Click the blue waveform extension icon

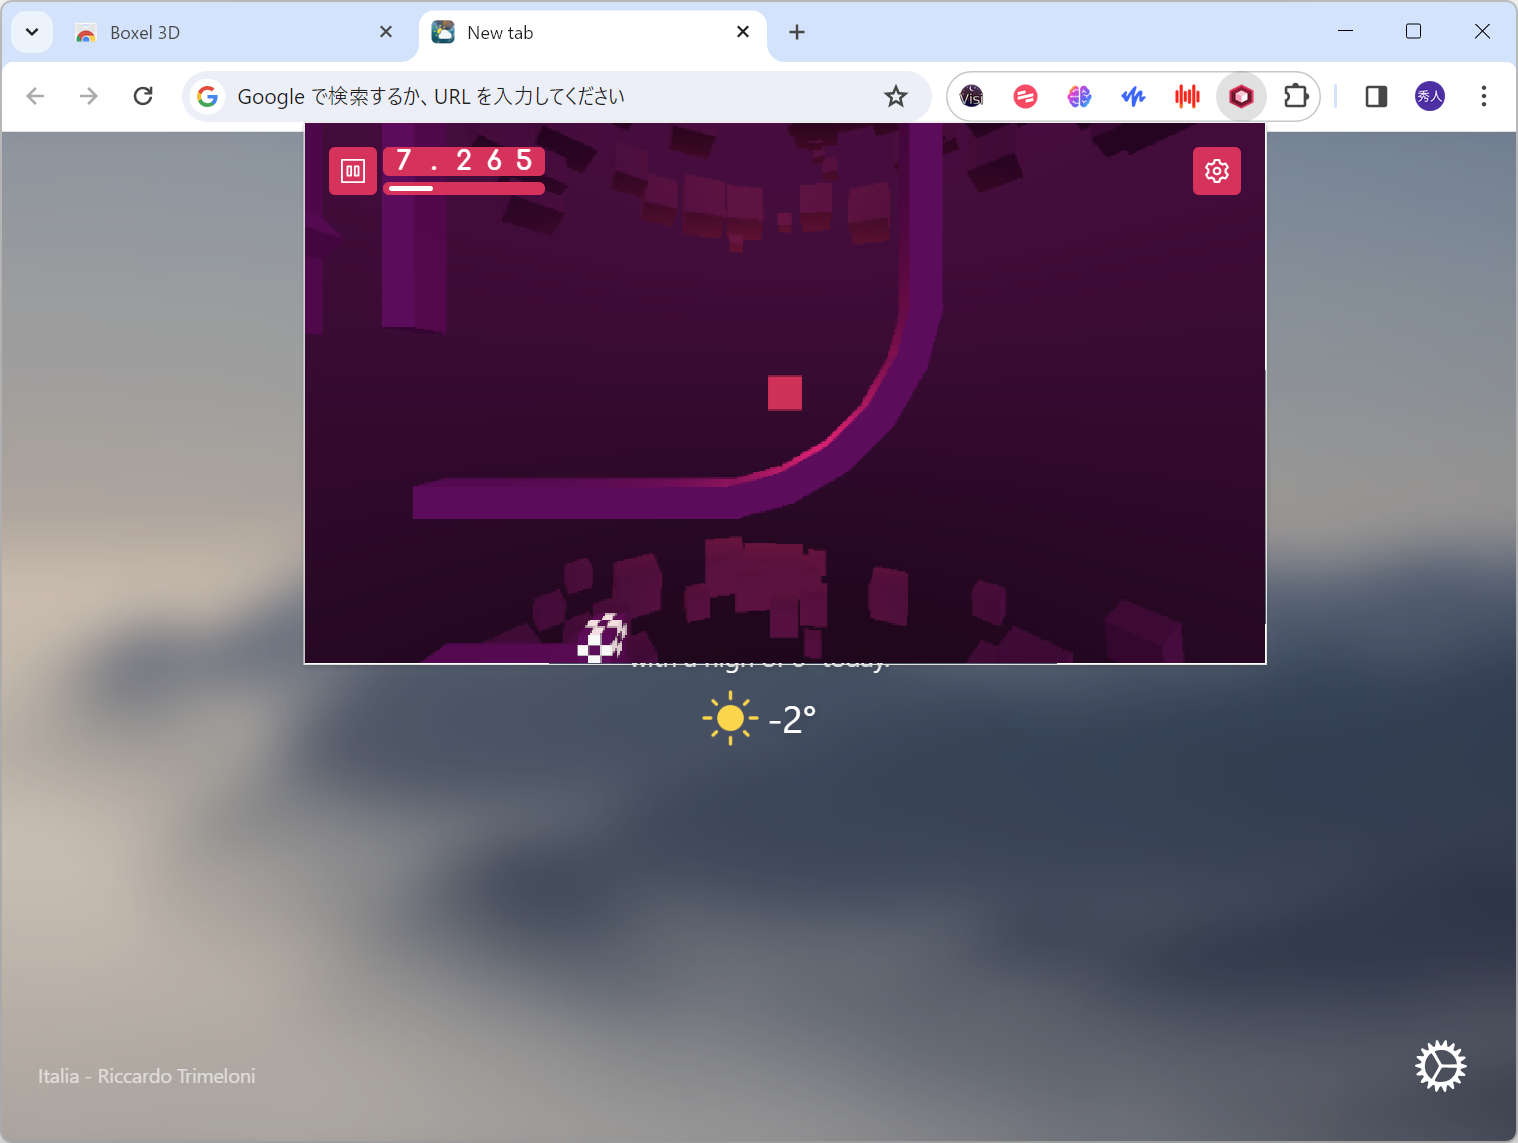pyautogui.click(x=1133, y=96)
